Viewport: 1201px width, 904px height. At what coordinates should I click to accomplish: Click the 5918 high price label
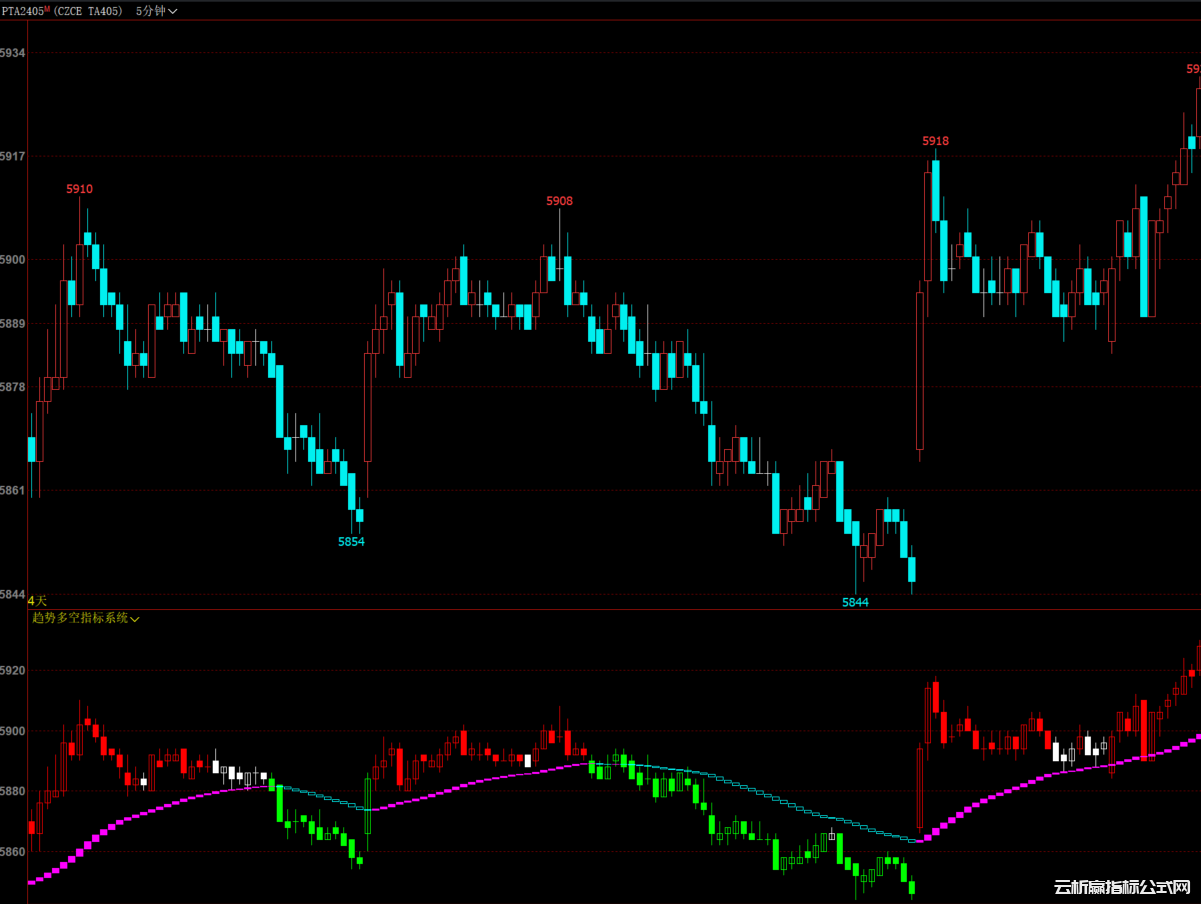pos(936,141)
